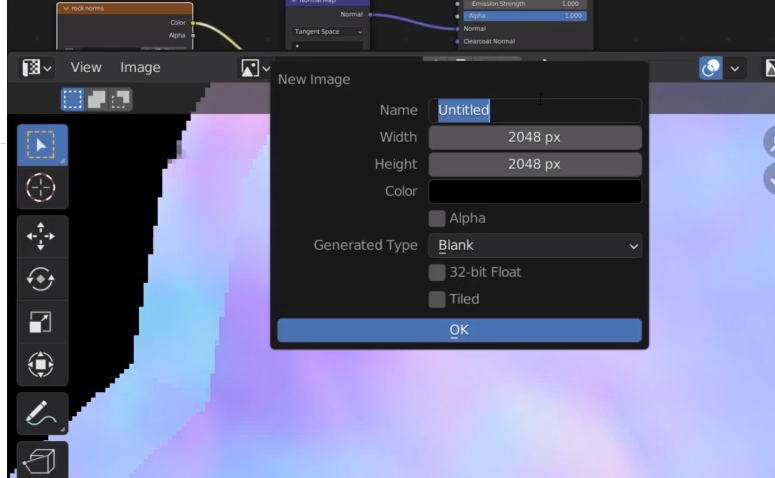Image resolution: width=775 pixels, height=478 pixels.
Task: Confirm New Image with OK
Action: pos(460,330)
